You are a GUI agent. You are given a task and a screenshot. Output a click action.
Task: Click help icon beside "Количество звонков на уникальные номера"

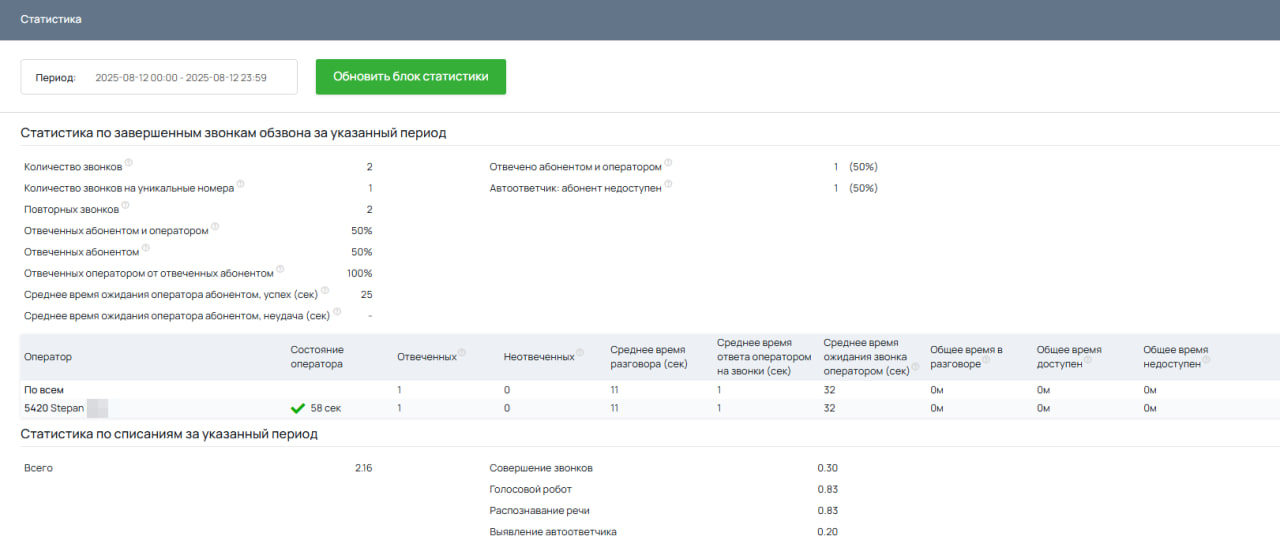240,184
